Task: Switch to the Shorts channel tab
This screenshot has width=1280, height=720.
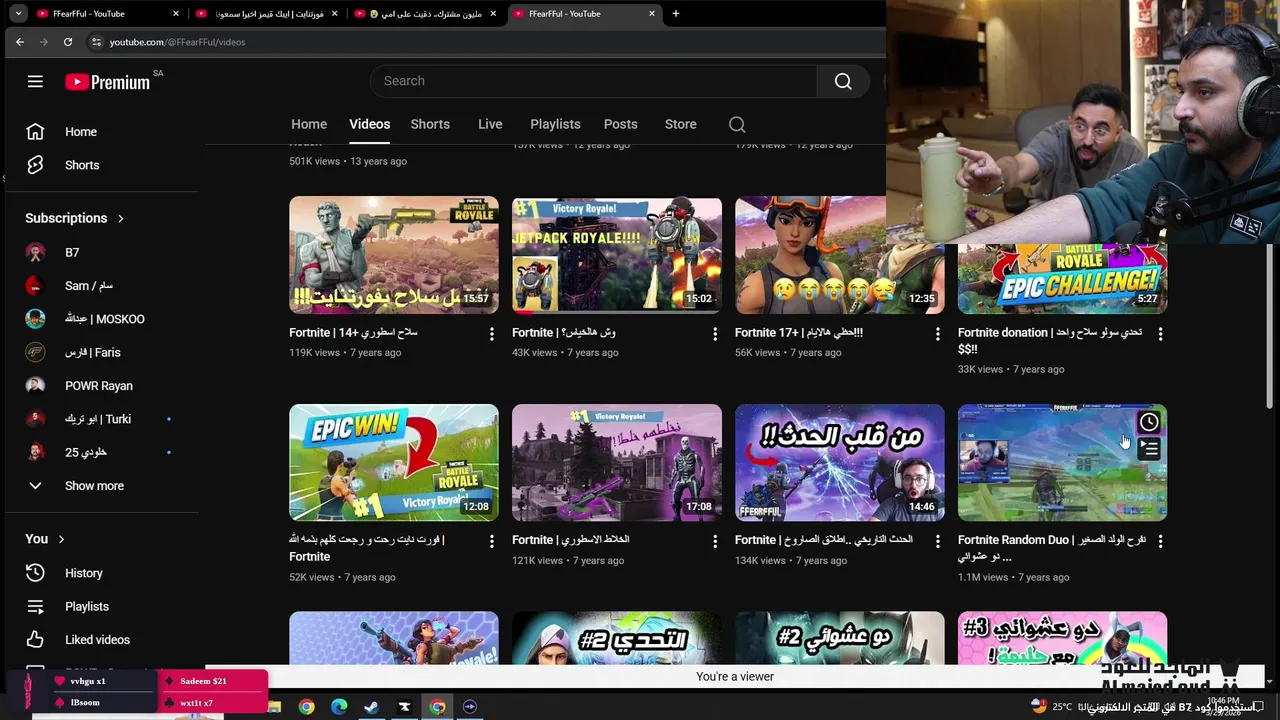Action: (430, 124)
